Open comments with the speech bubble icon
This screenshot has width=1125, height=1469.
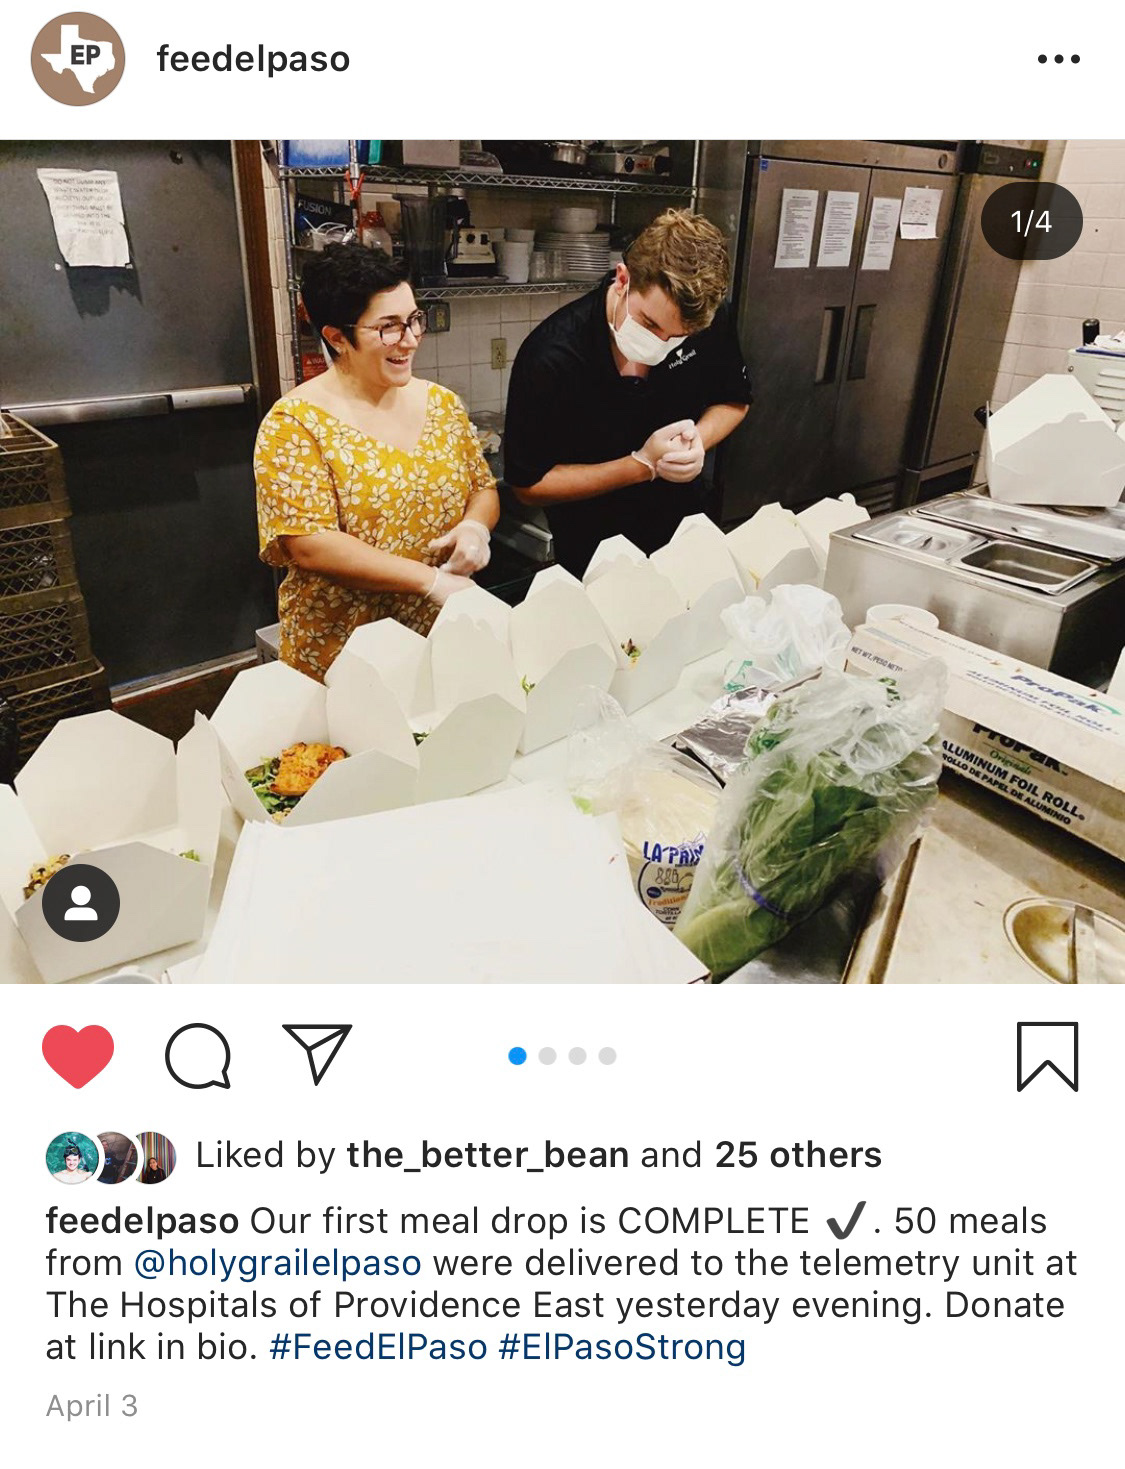pyautogui.click(x=198, y=1056)
